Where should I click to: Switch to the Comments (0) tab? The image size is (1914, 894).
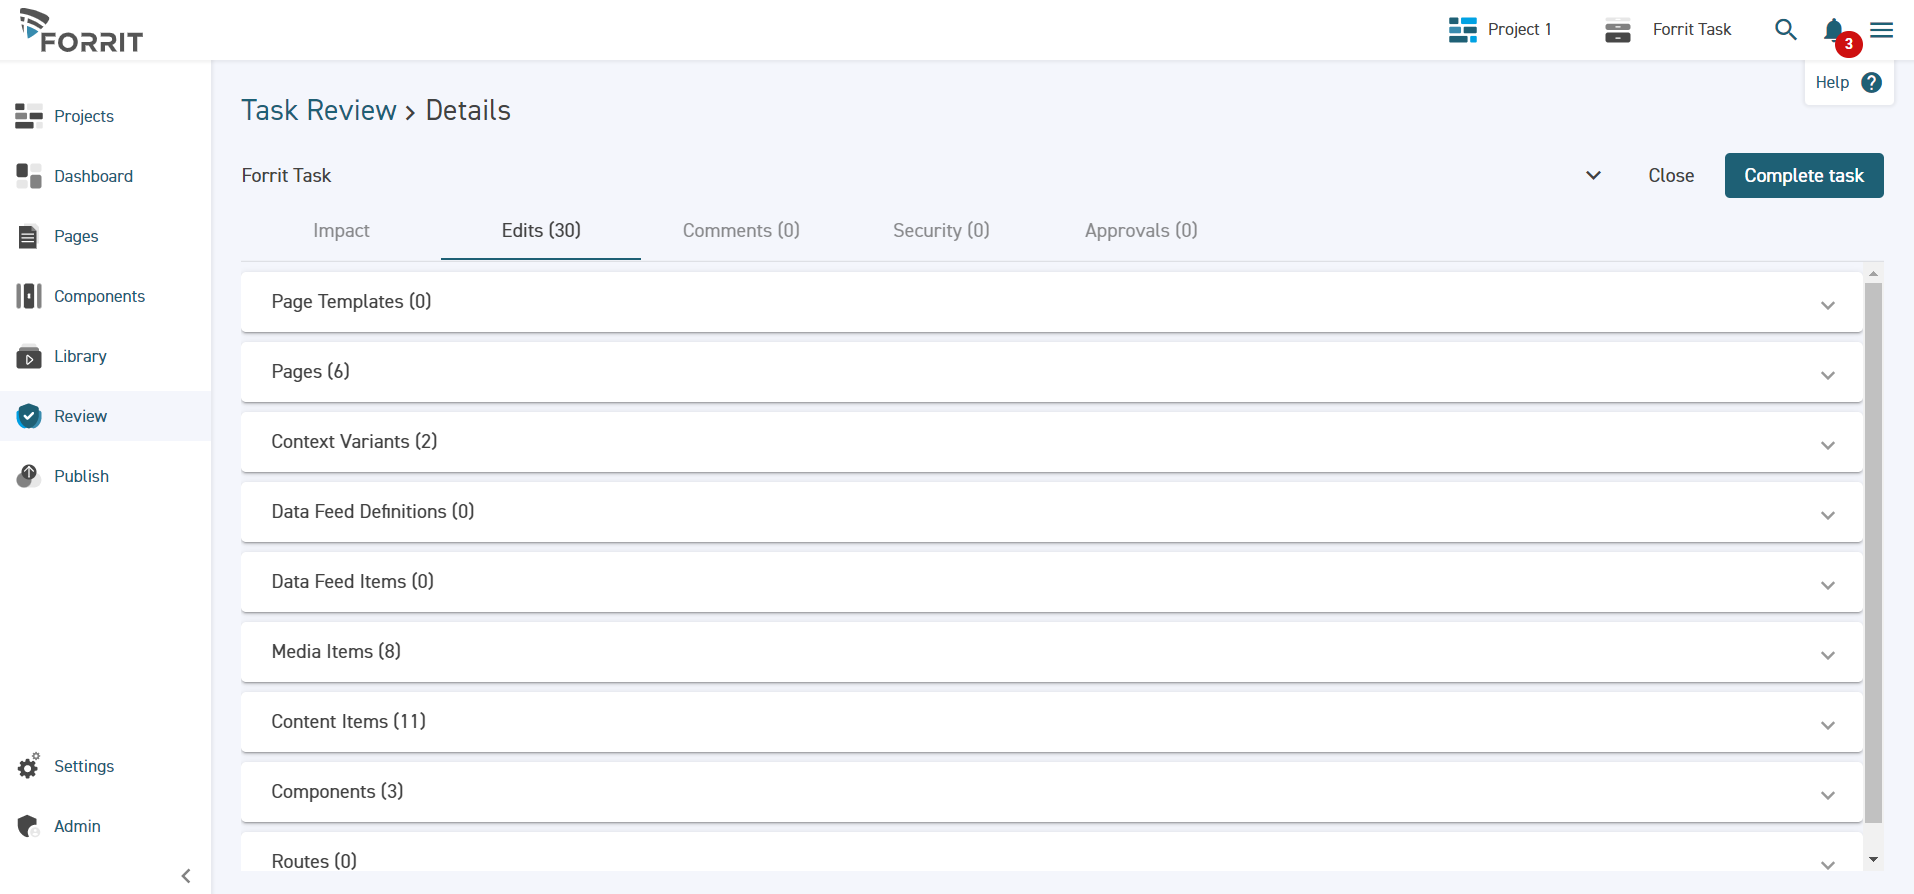pos(741,231)
